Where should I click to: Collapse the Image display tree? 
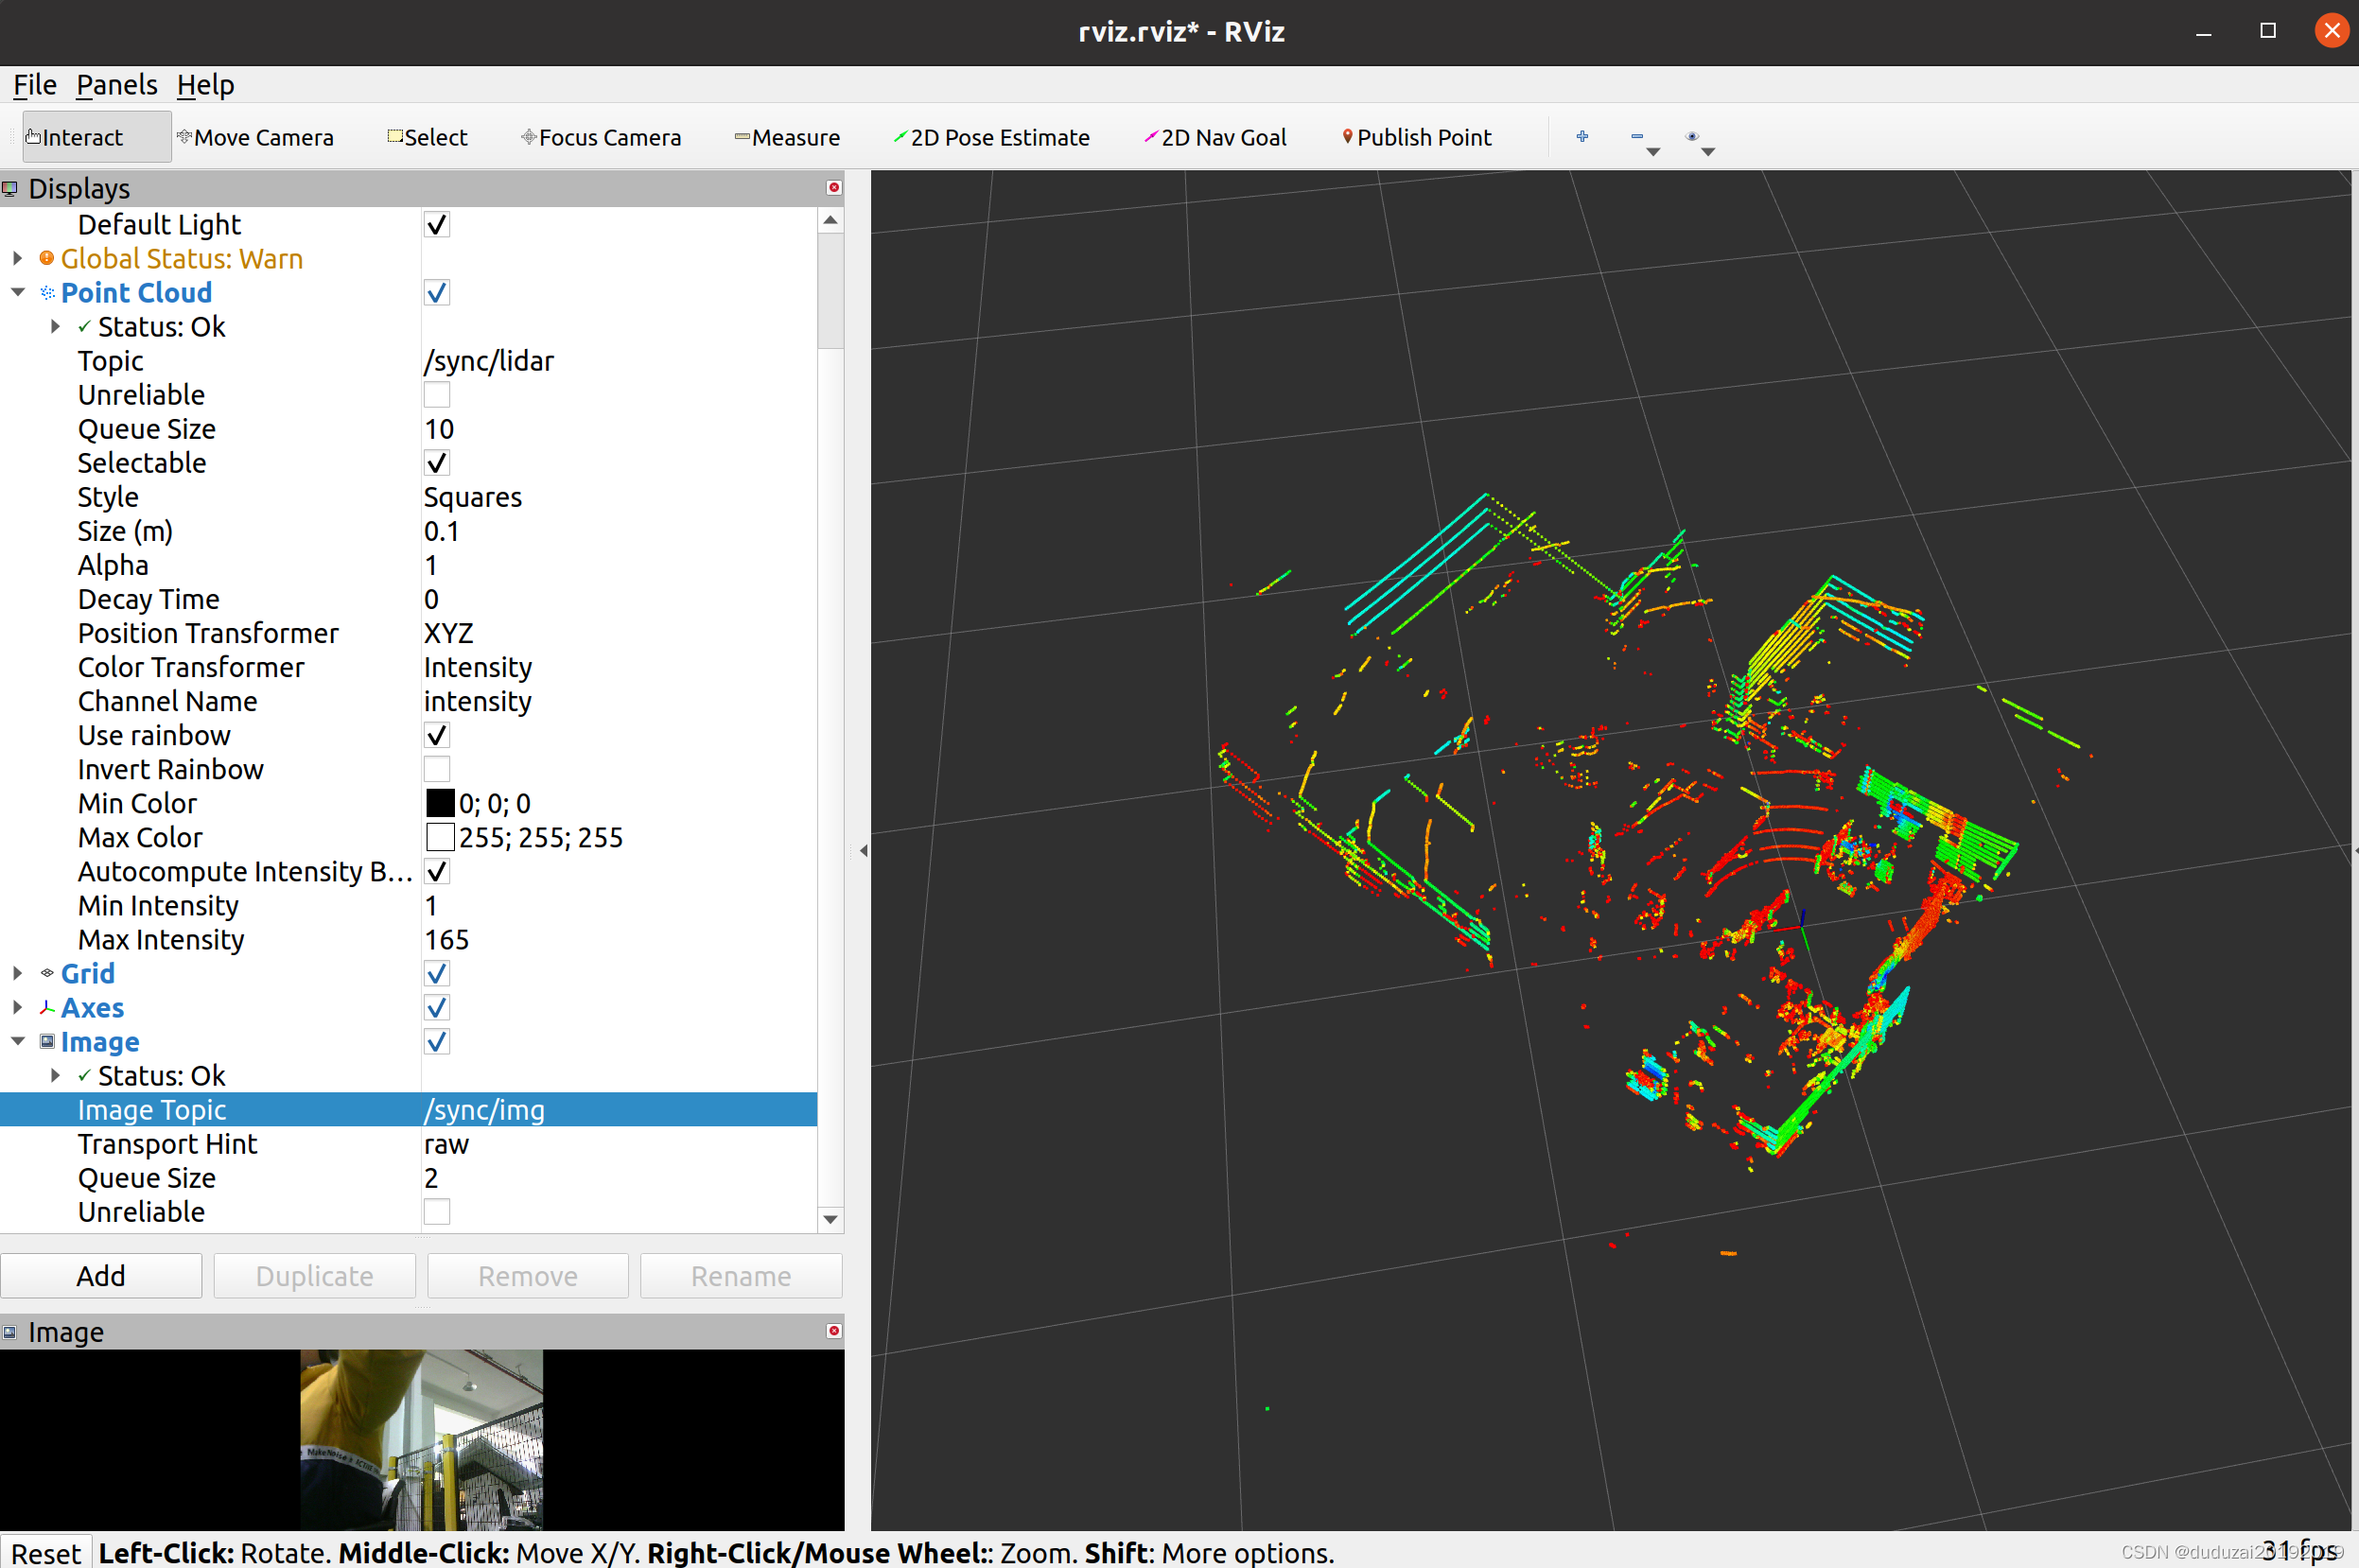pos(18,1041)
